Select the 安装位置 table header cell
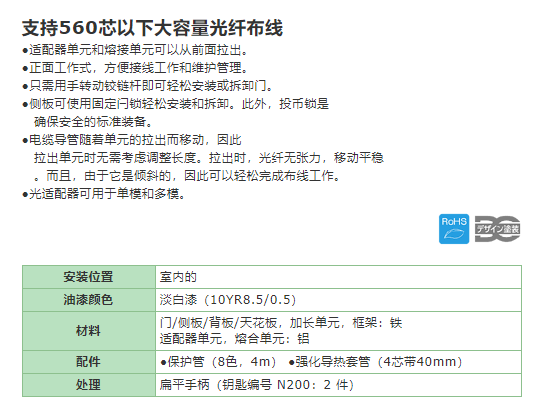 tap(89, 277)
